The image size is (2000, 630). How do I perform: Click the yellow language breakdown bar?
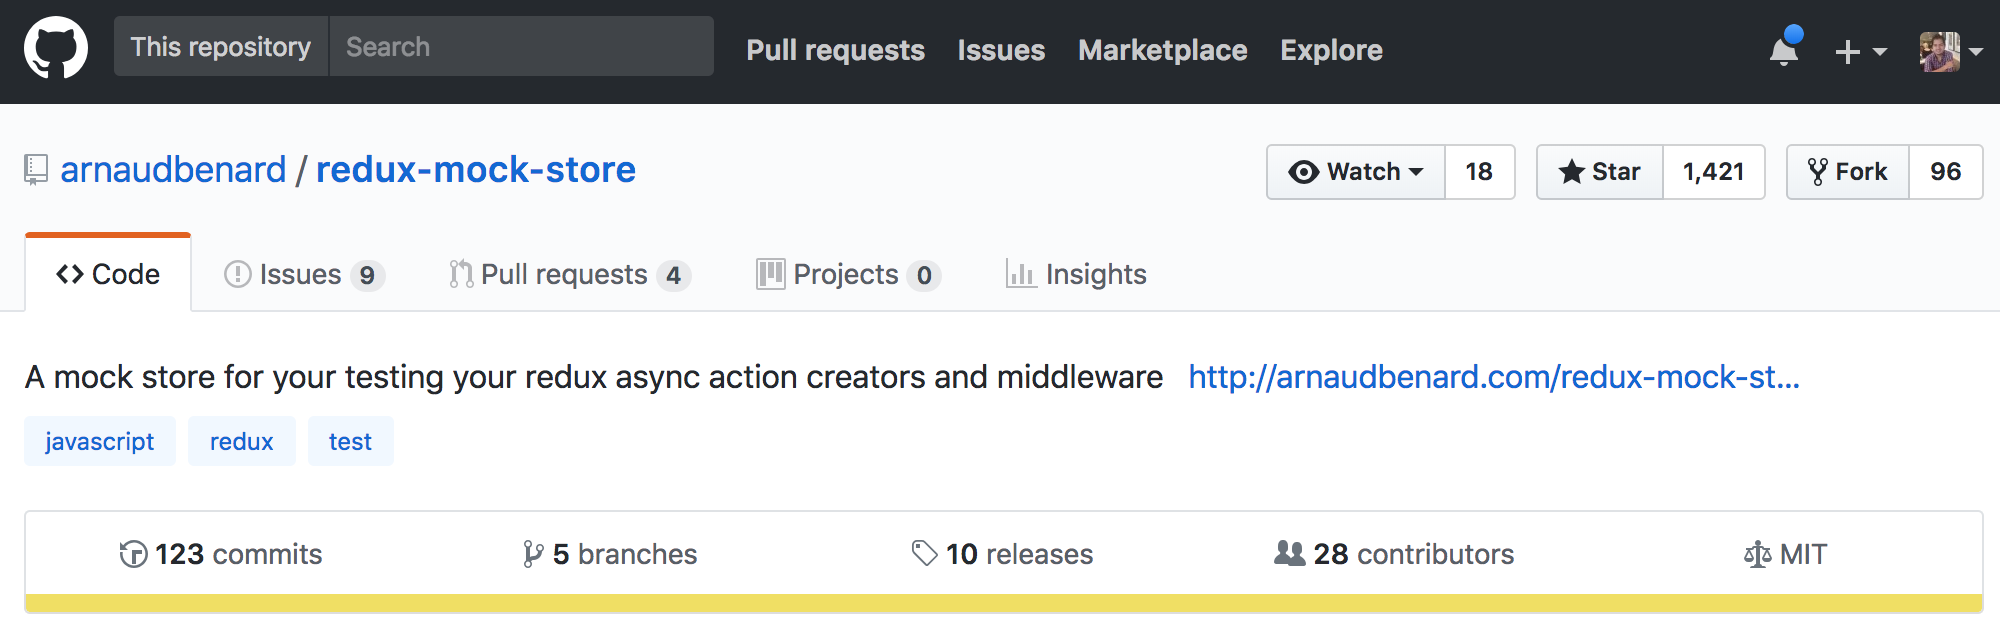point(1004,603)
